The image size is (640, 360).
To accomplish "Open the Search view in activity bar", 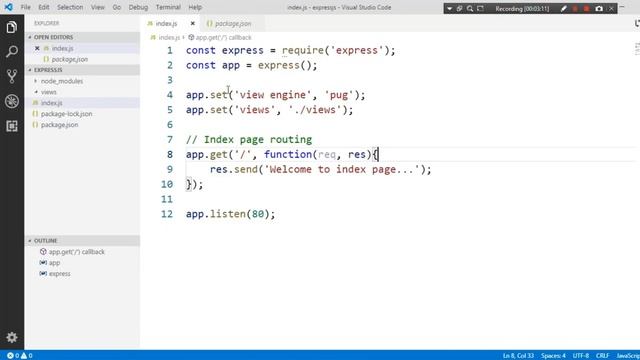I will click(x=11, y=52).
